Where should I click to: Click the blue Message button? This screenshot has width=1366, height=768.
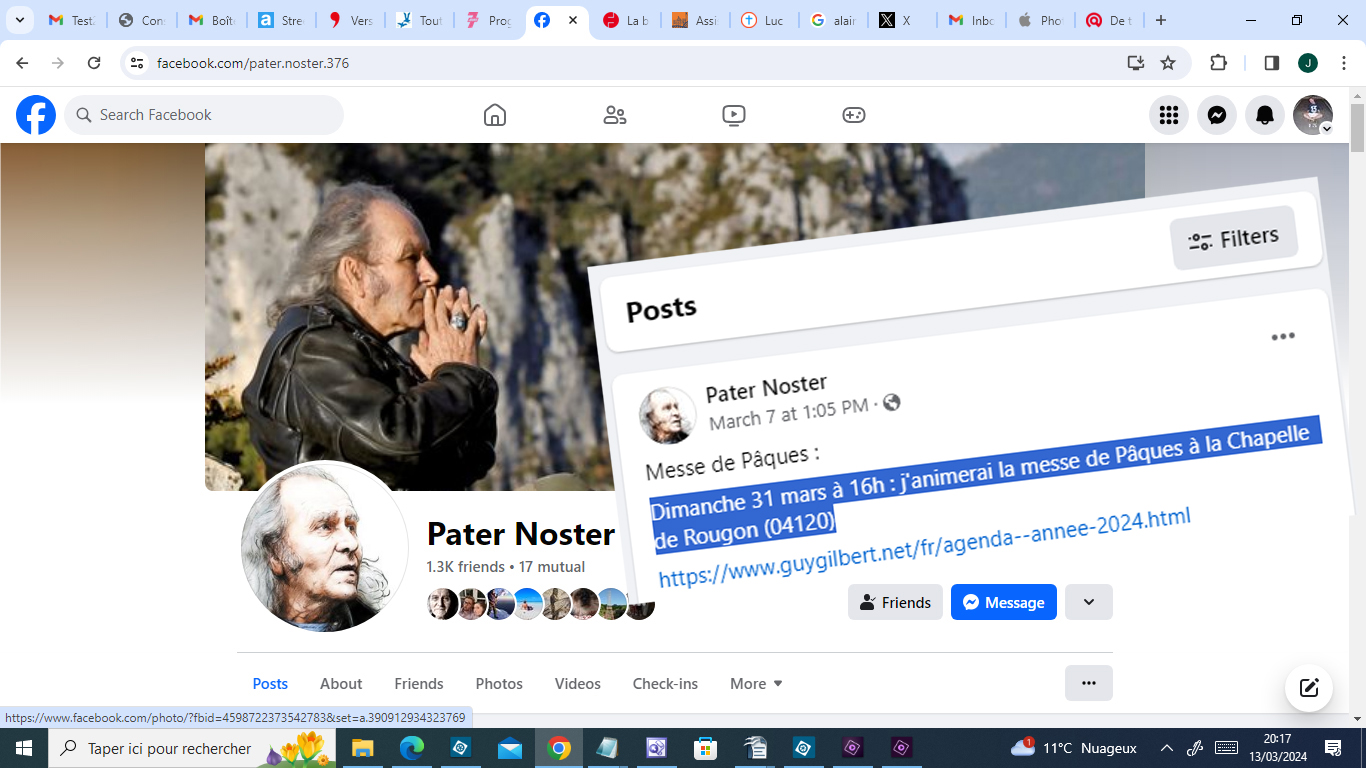1004,602
